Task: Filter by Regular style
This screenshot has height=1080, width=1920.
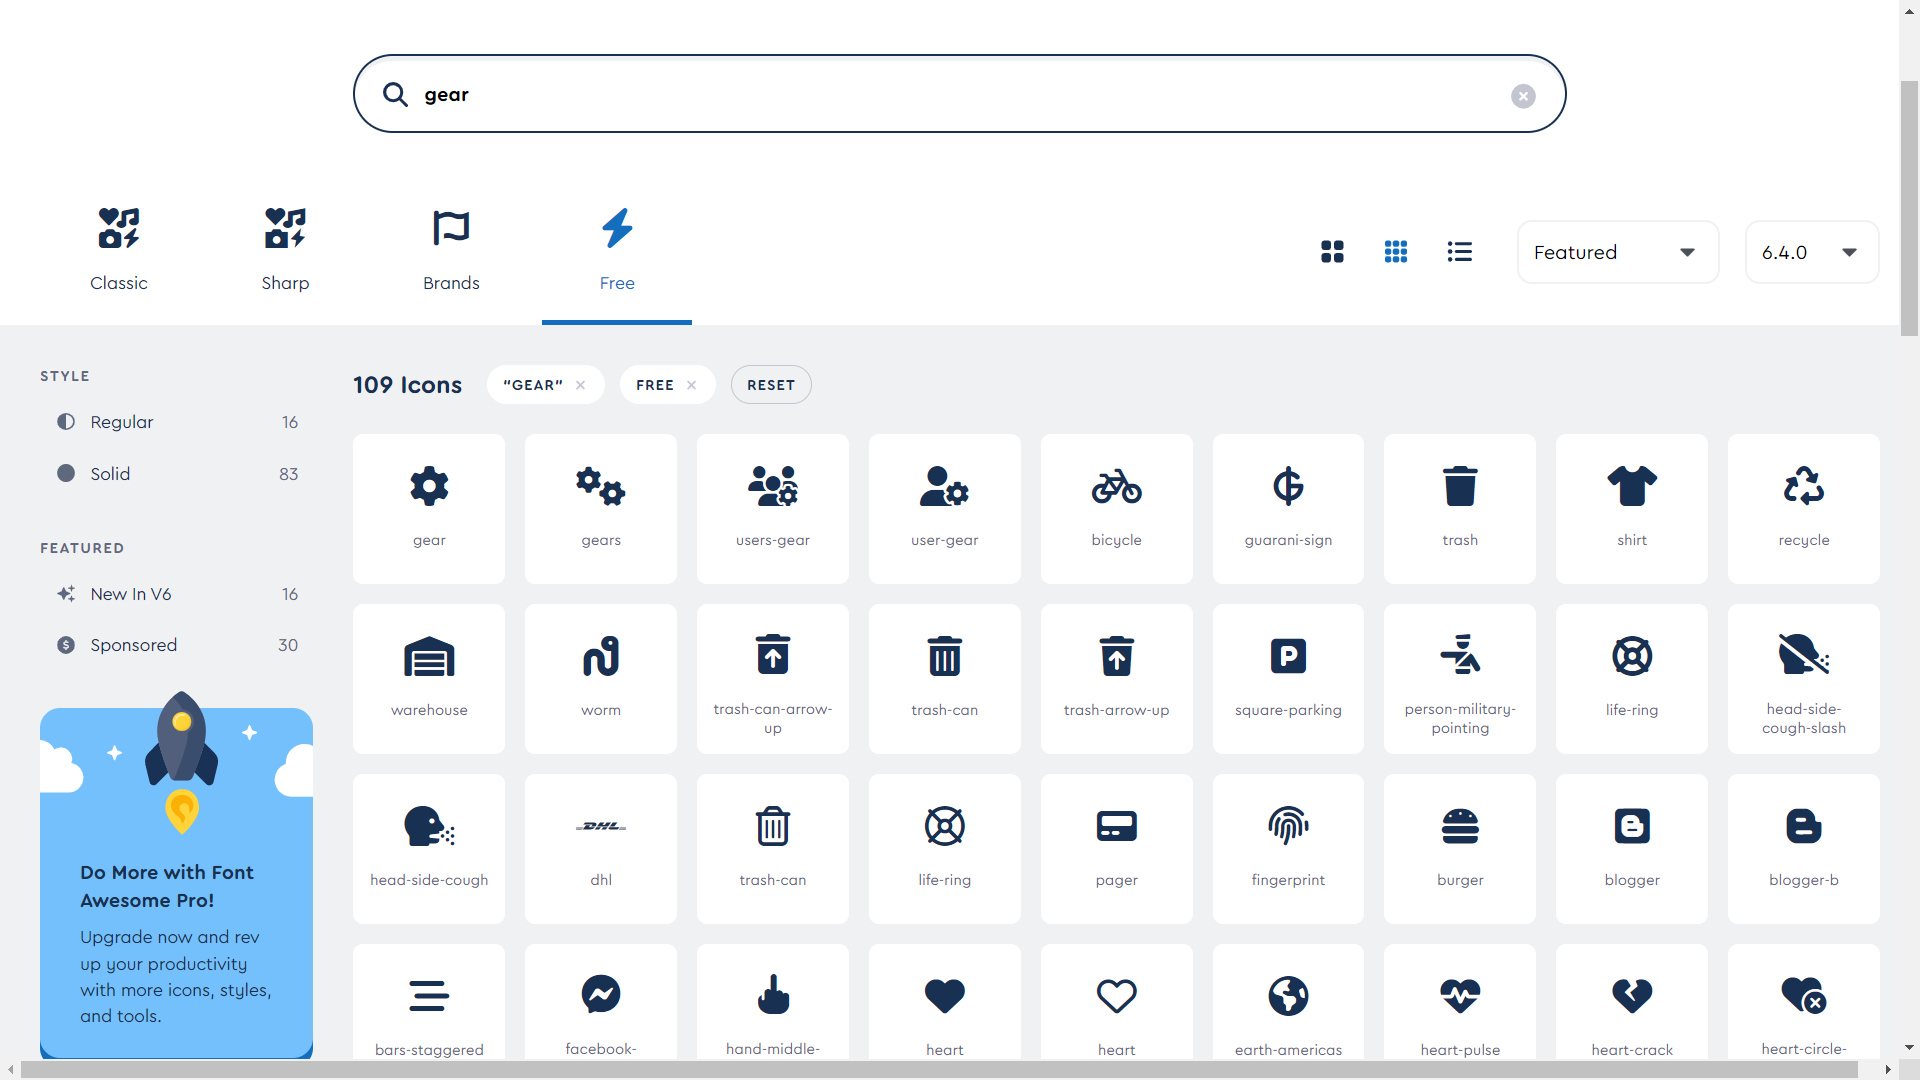Action: (122, 422)
